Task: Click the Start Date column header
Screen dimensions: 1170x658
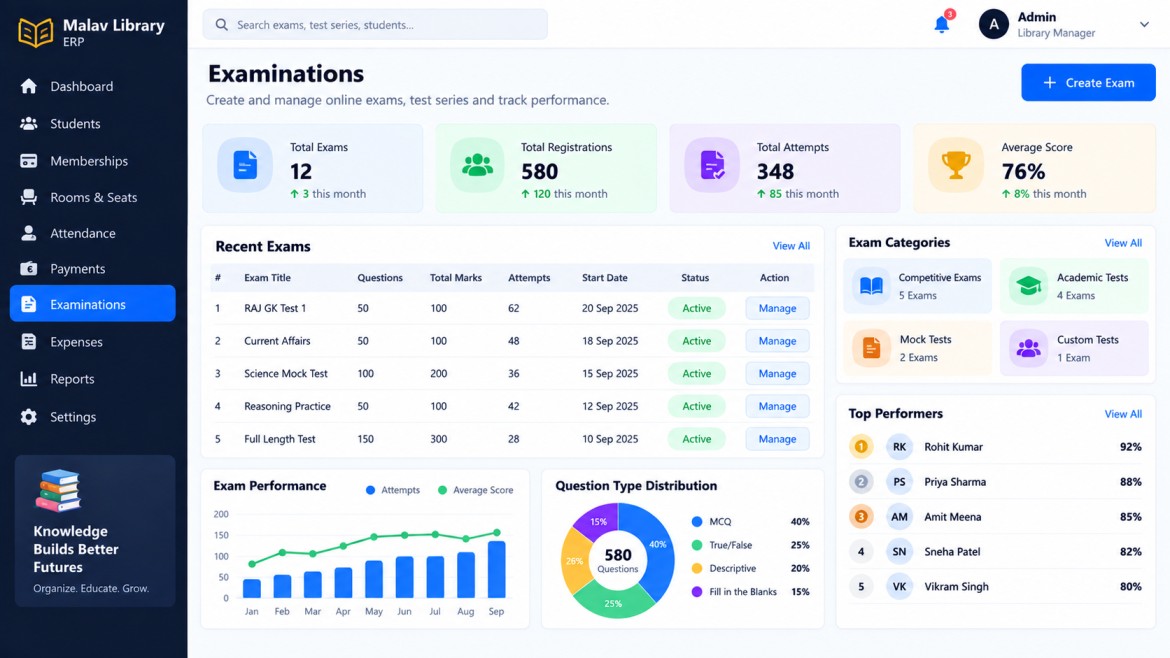Action: pos(604,278)
